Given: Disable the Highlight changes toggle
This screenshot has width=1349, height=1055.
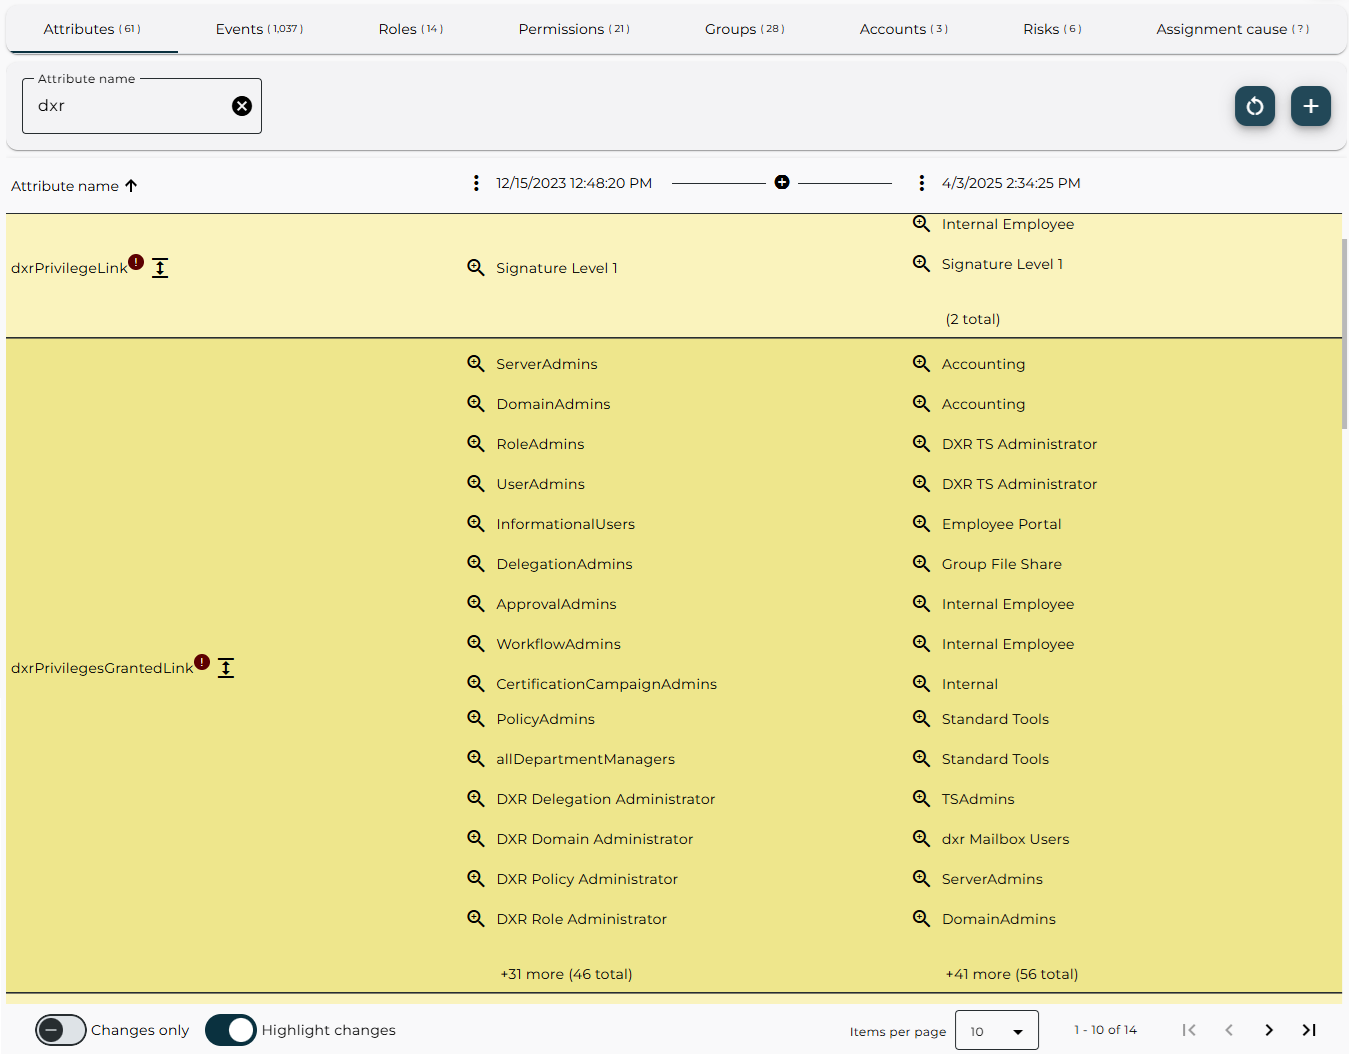Looking at the screenshot, I should click(x=231, y=1030).
